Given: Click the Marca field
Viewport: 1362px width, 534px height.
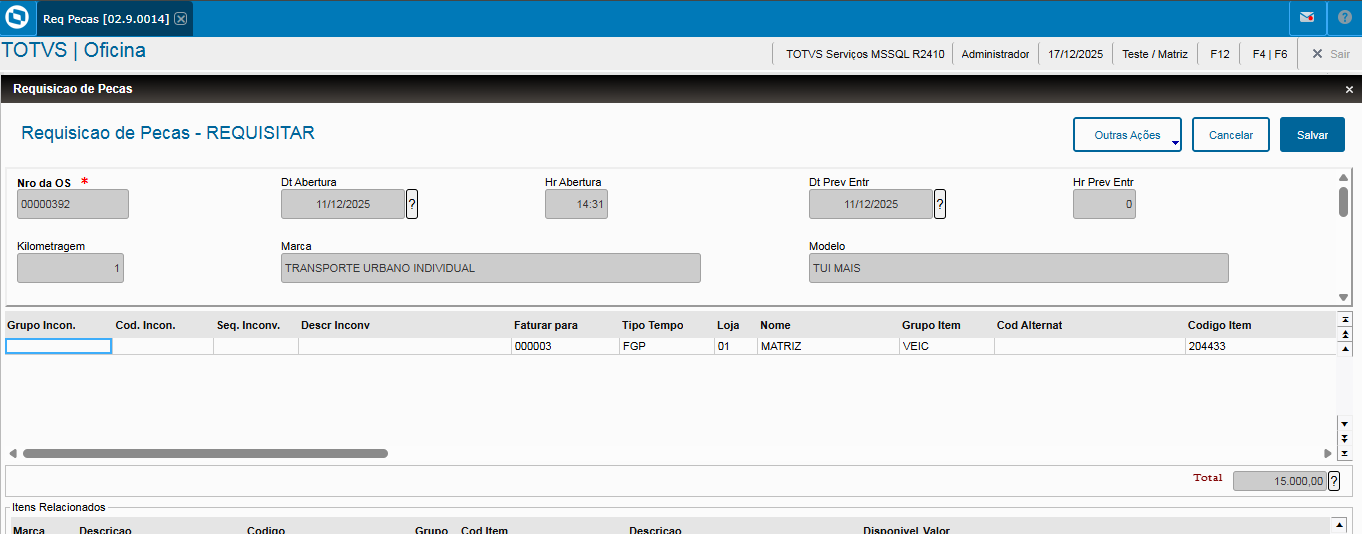Looking at the screenshot, I should [491, 268].
